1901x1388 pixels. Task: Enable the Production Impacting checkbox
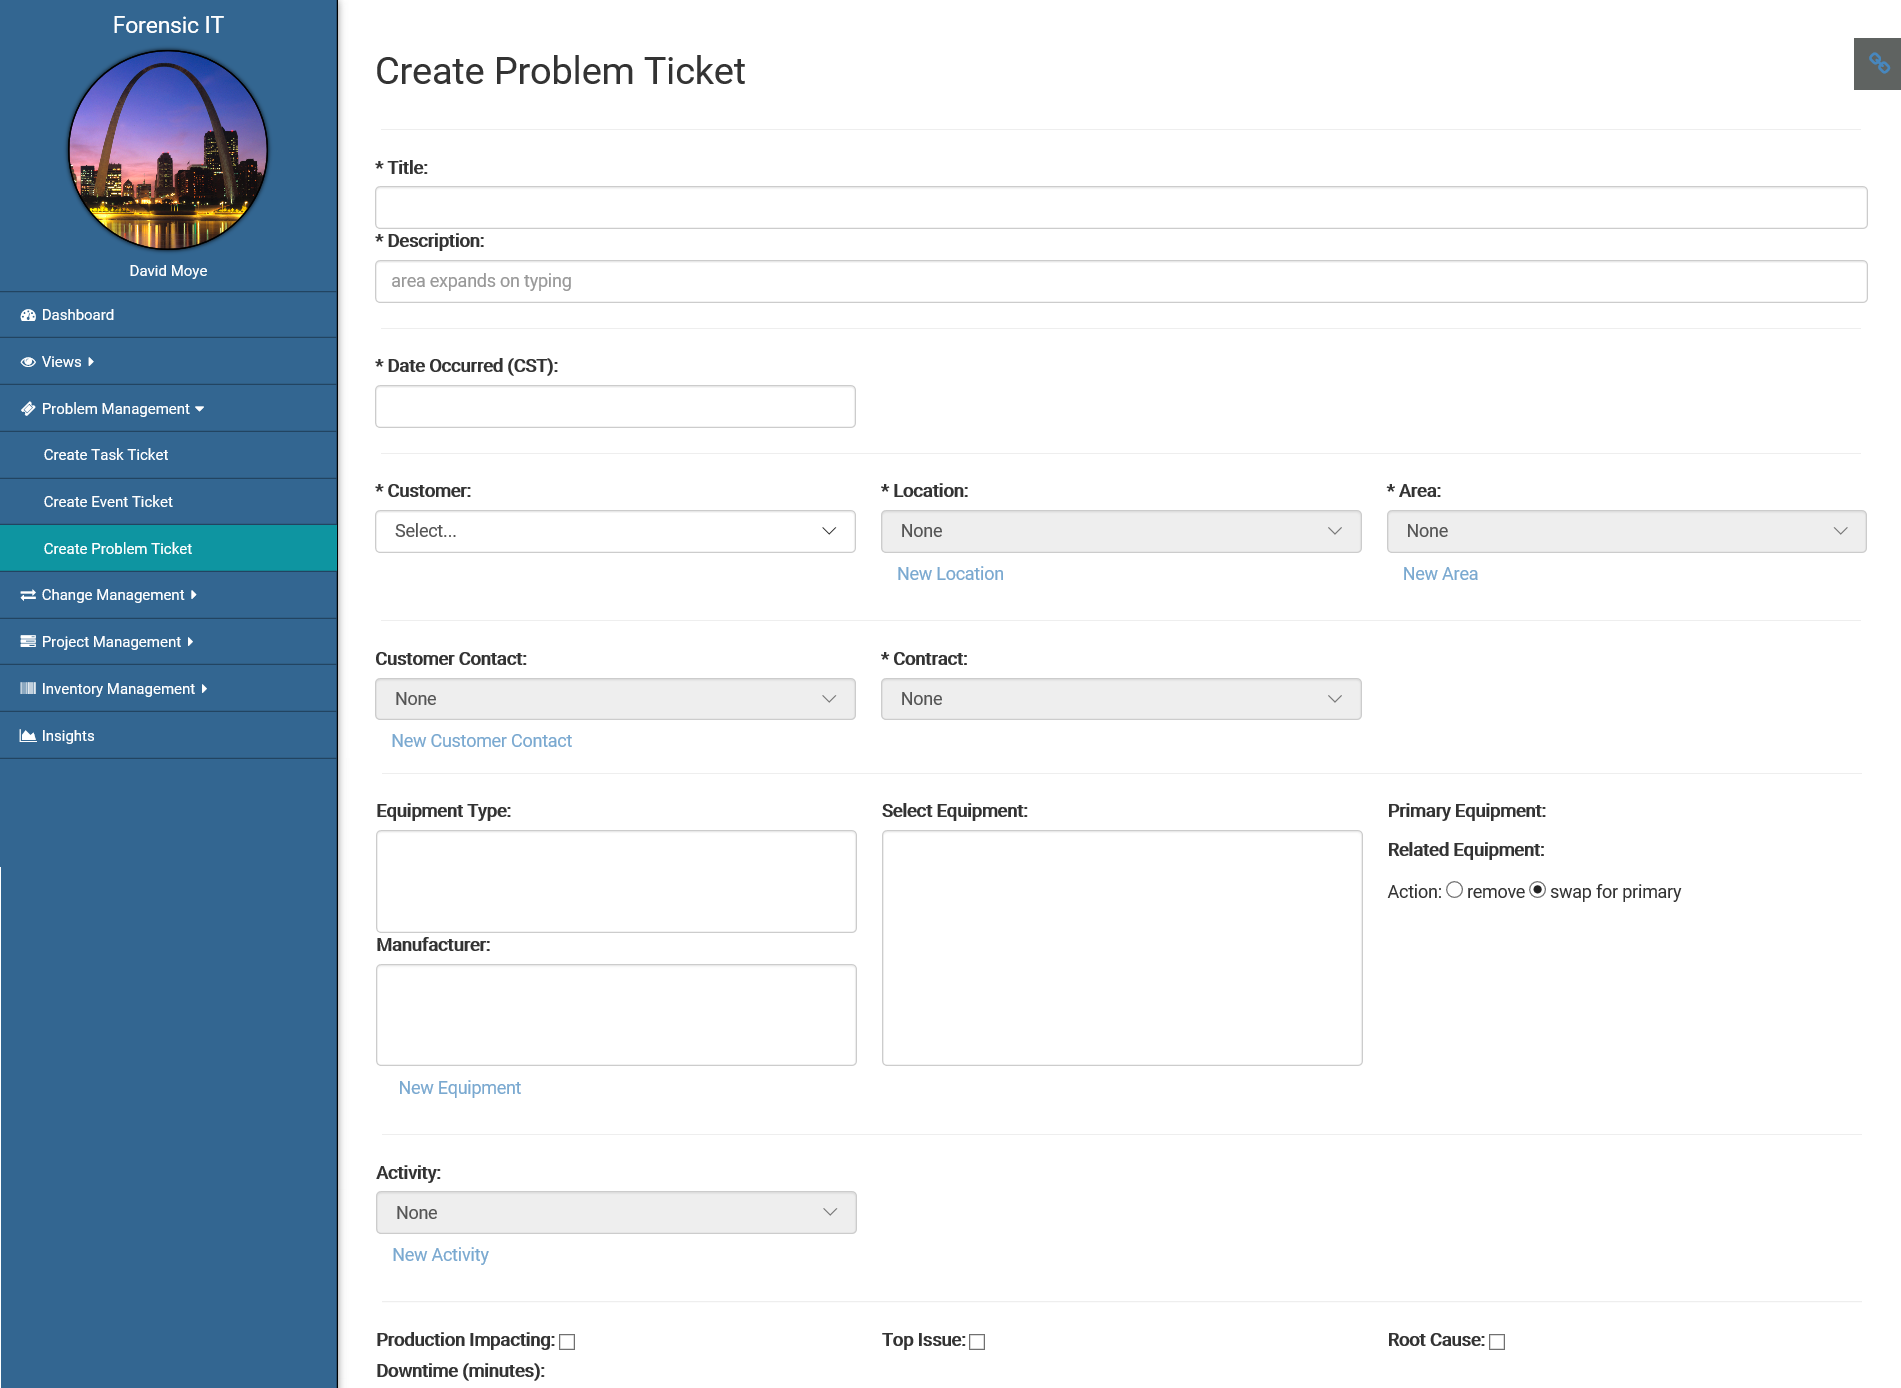567,1342
